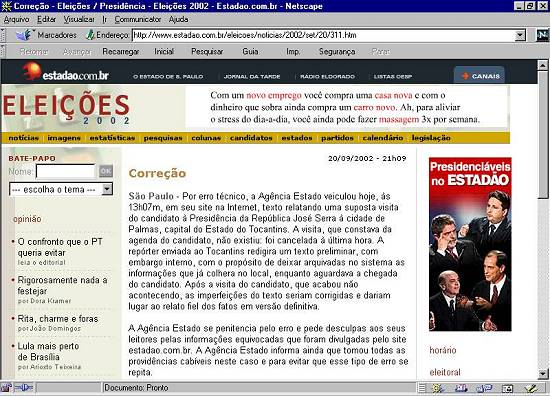Click the Parar stop toolbar button
Screen dimensions: 550x396
[381, 52]
